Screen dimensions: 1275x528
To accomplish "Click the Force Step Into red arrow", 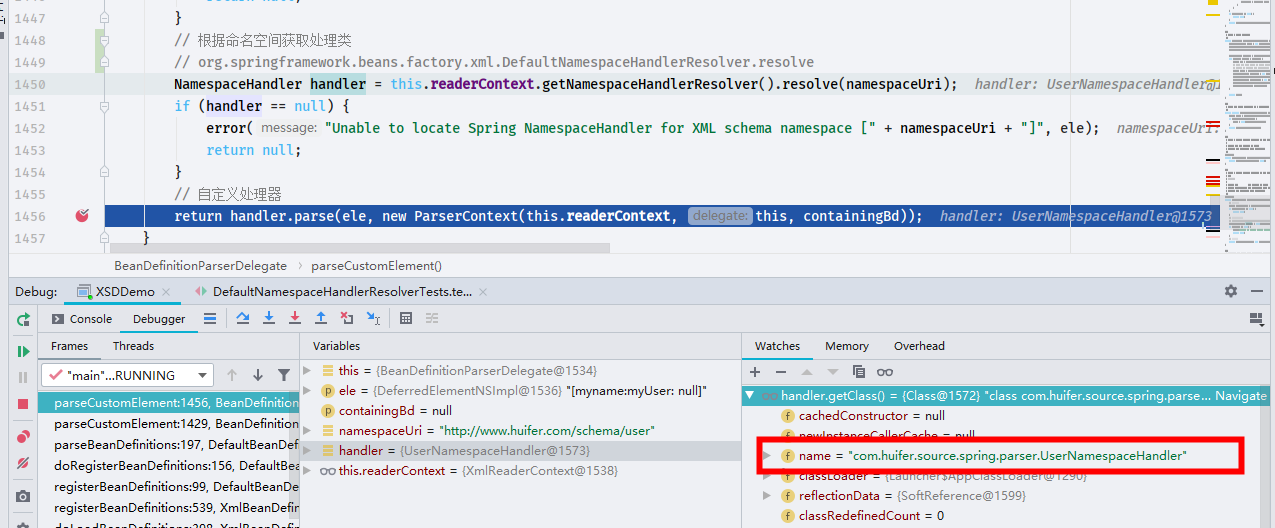I will [295, 318].
